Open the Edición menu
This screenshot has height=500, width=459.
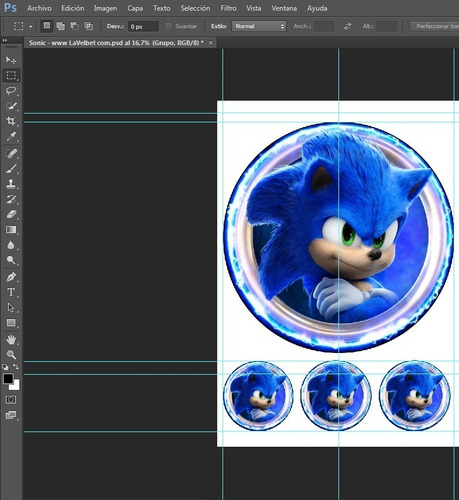point(73,8)
